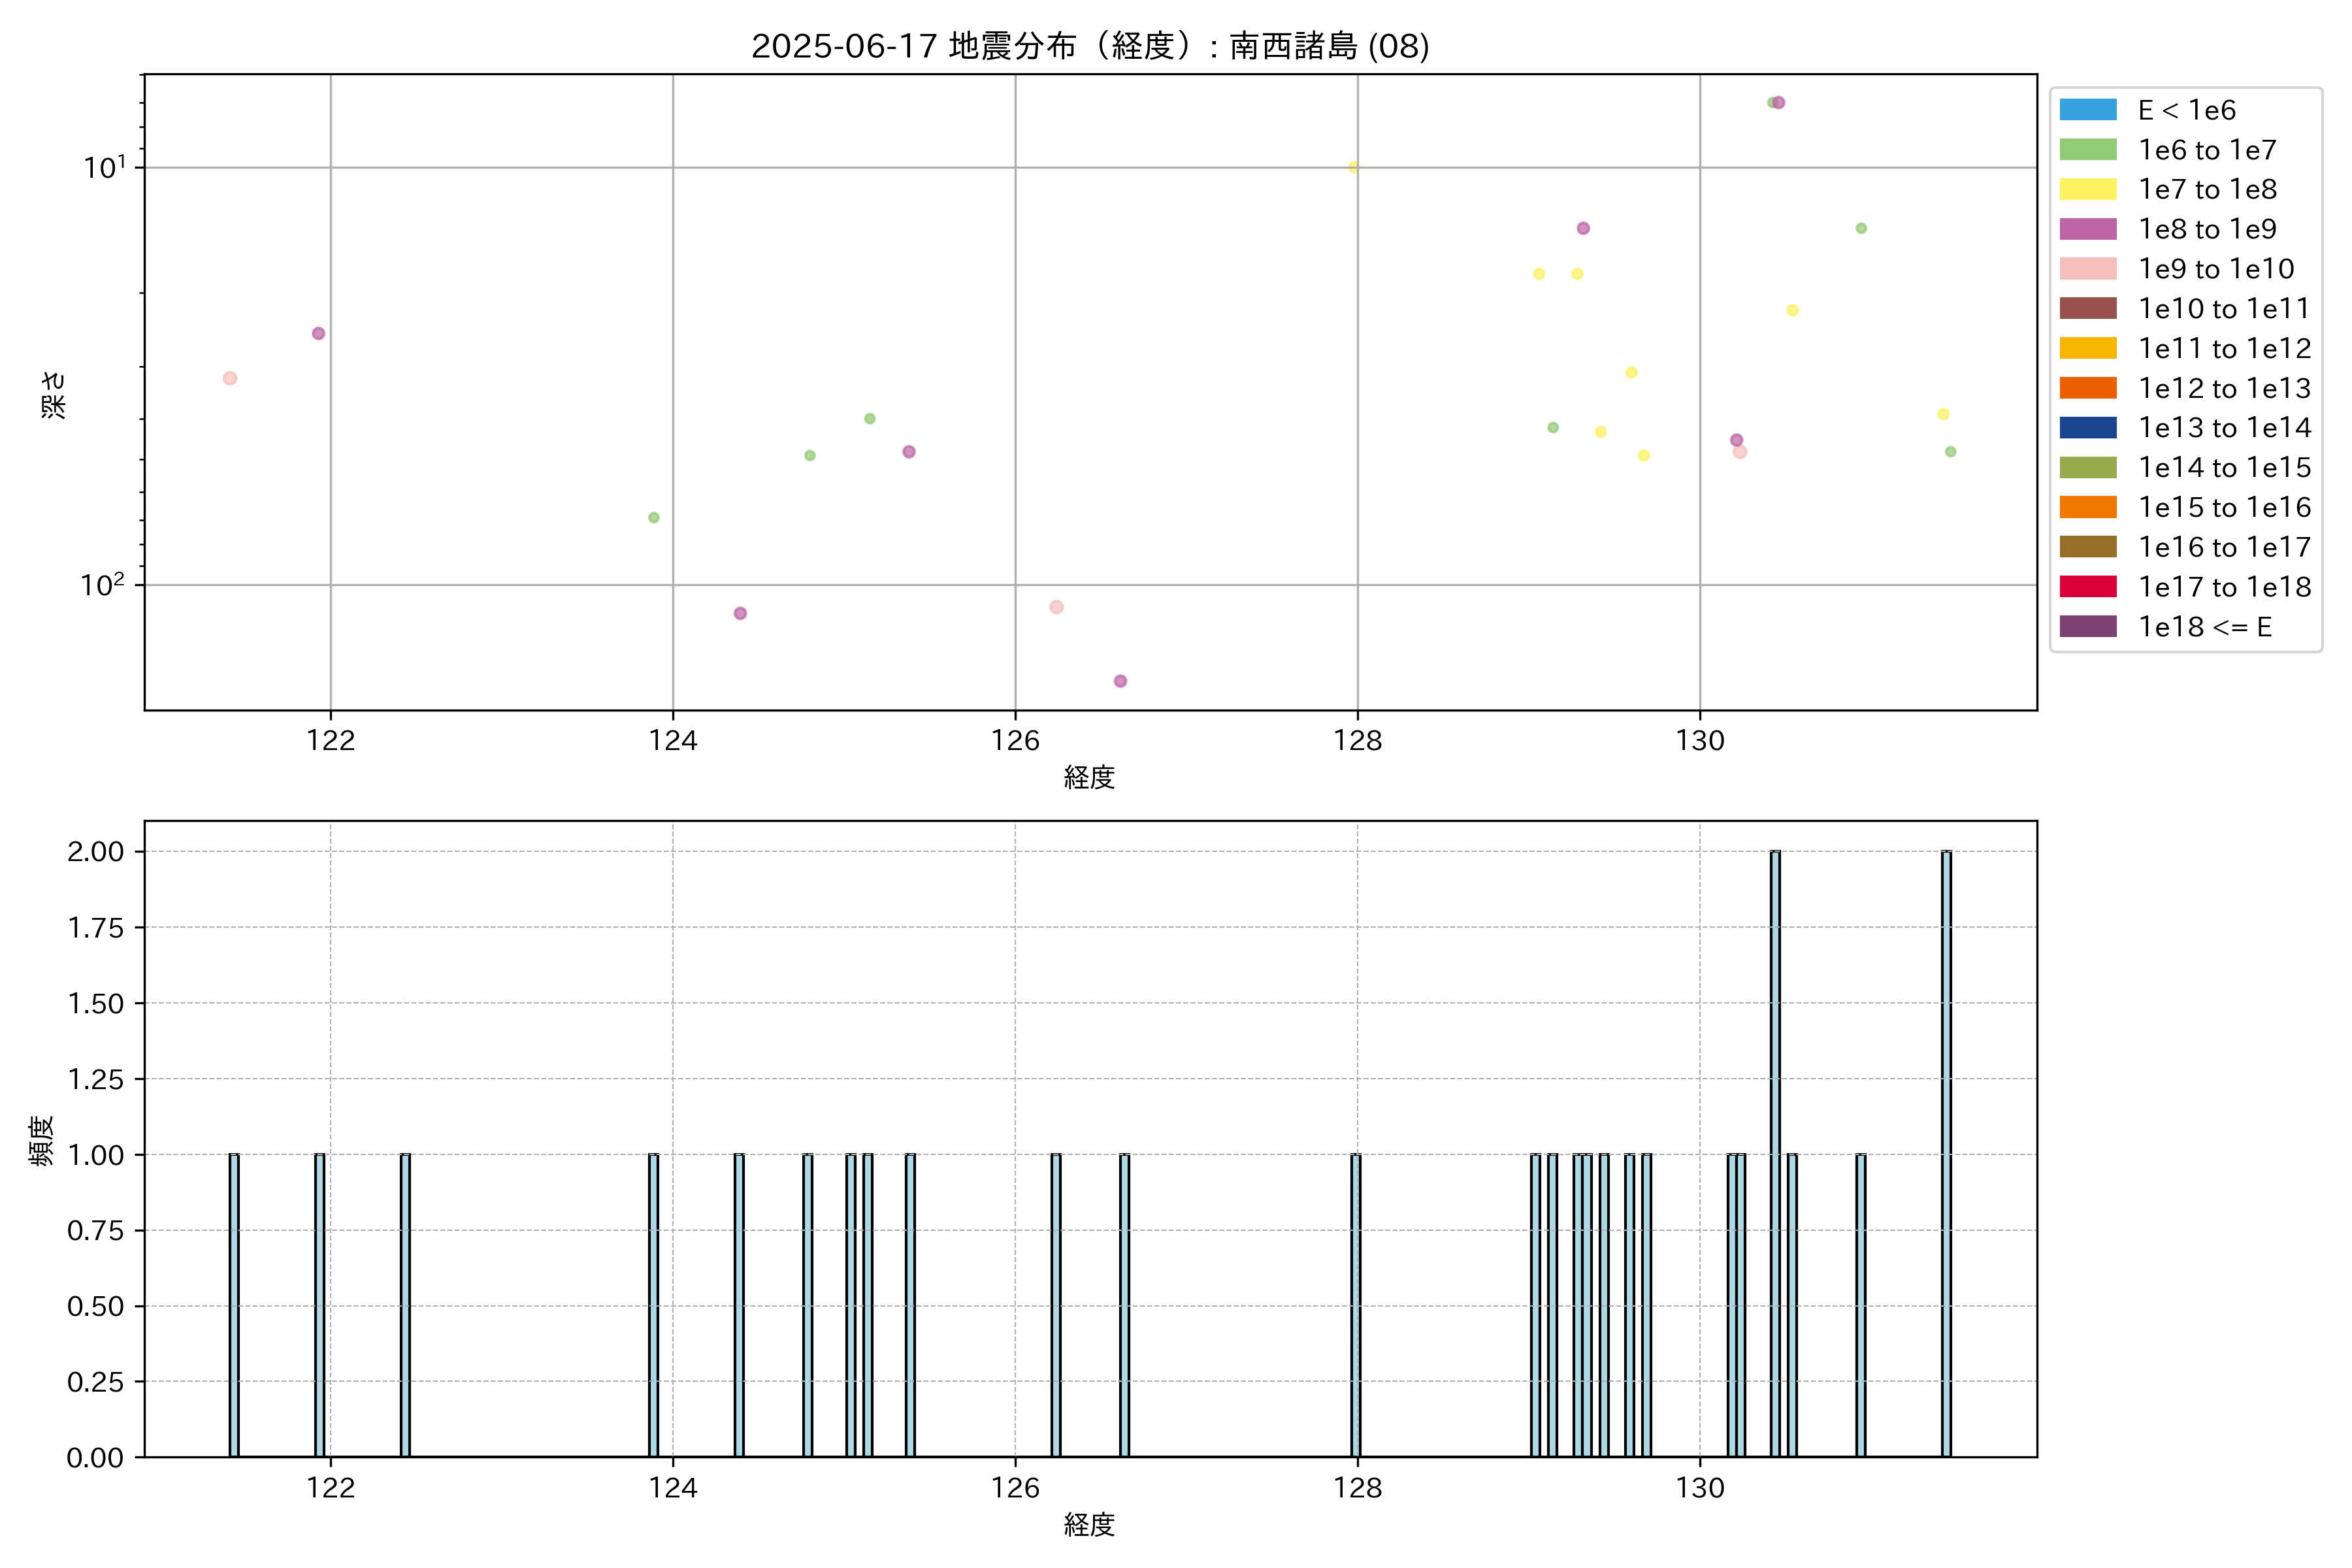The height and width of the screenshot is (1568, 2352).
Task: Click the leftmost histogram bar
Action: point(233,1305)
